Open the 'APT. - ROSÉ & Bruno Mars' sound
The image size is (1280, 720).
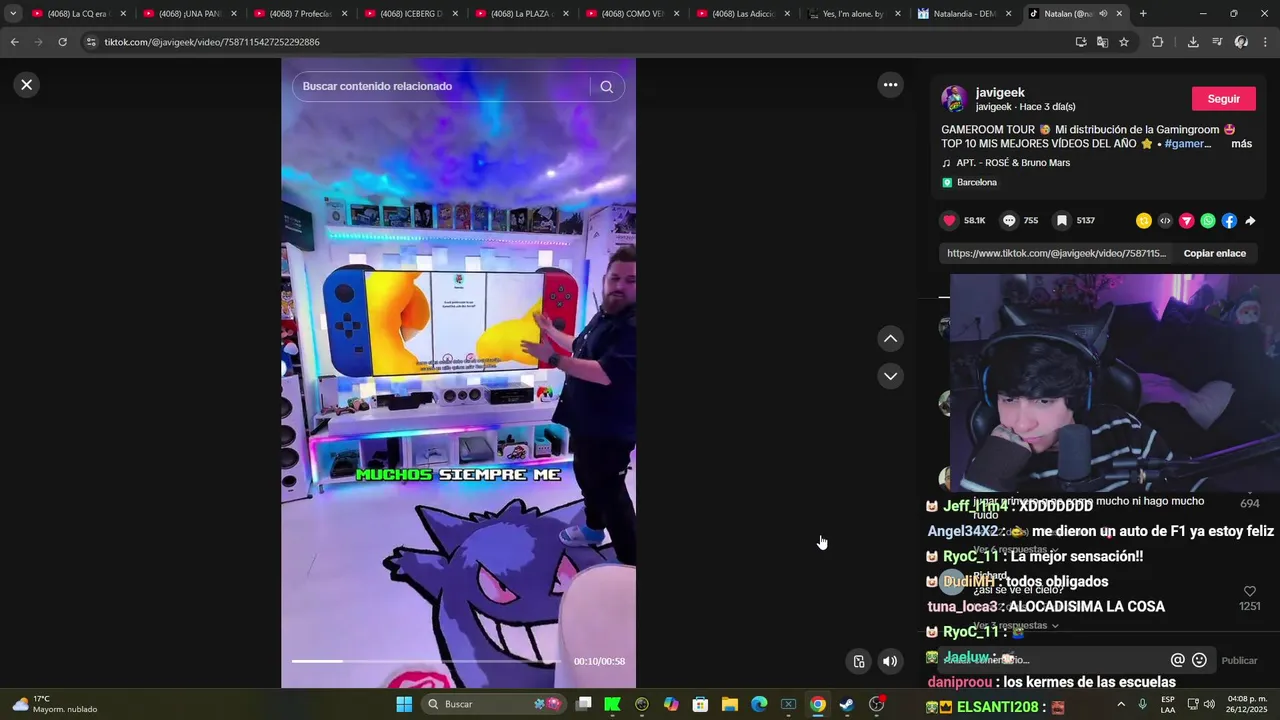(x=1013, y=163)
